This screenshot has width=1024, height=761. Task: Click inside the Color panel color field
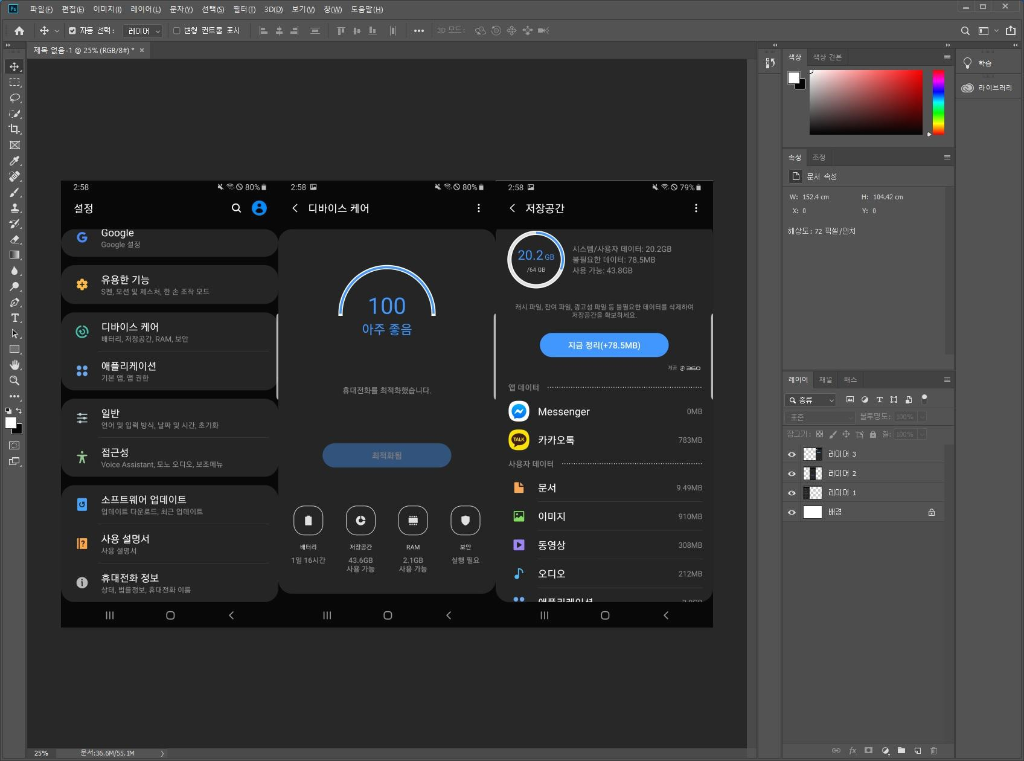coord(866,103)
